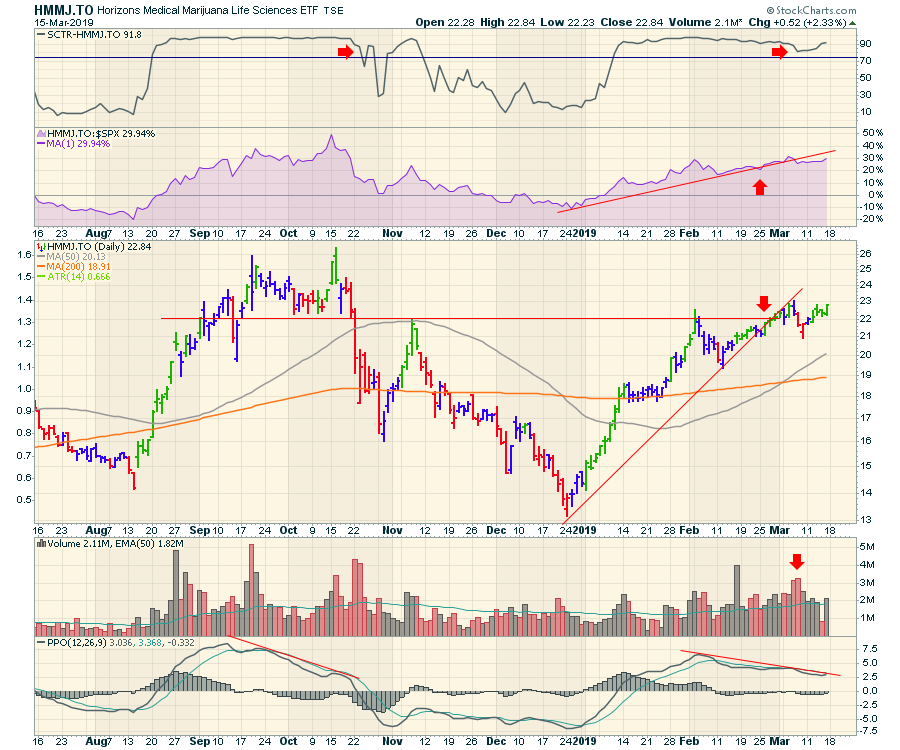Click the 'HMMJ.TO:$SPX 29.94%' legend label
This screenshot has width=900, height=750.
tap(101, 134)
